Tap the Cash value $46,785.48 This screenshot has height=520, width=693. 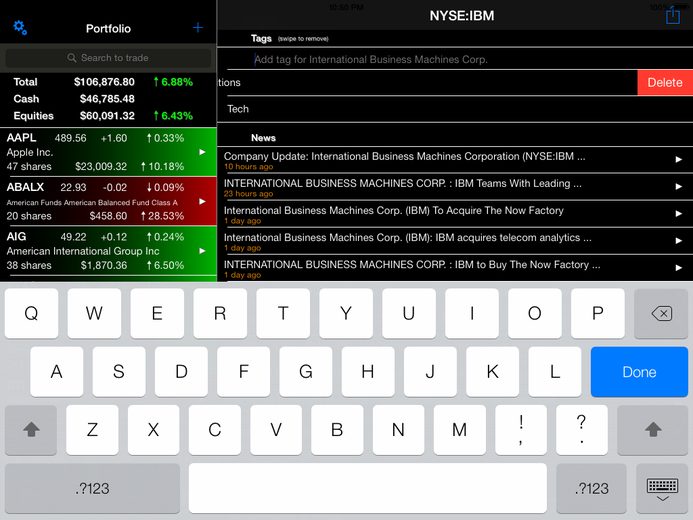tap(107, 99)
